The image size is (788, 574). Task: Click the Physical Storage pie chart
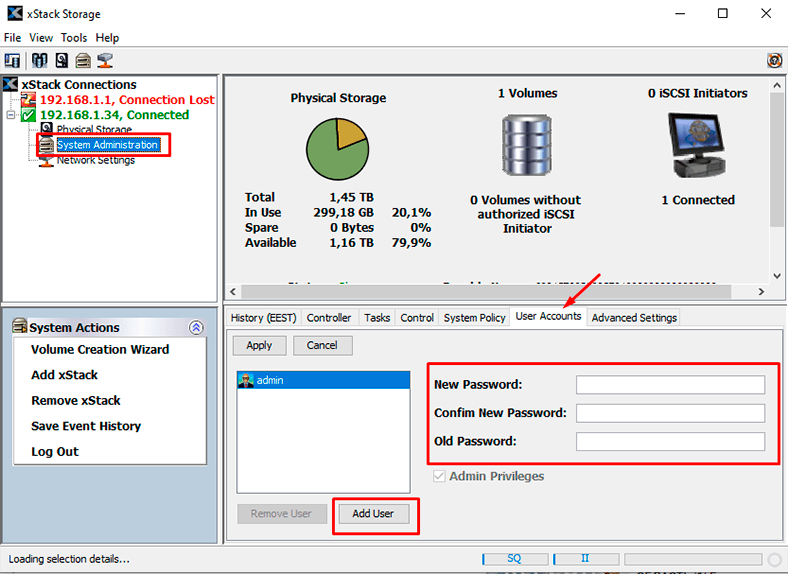(x=338, y=149)
